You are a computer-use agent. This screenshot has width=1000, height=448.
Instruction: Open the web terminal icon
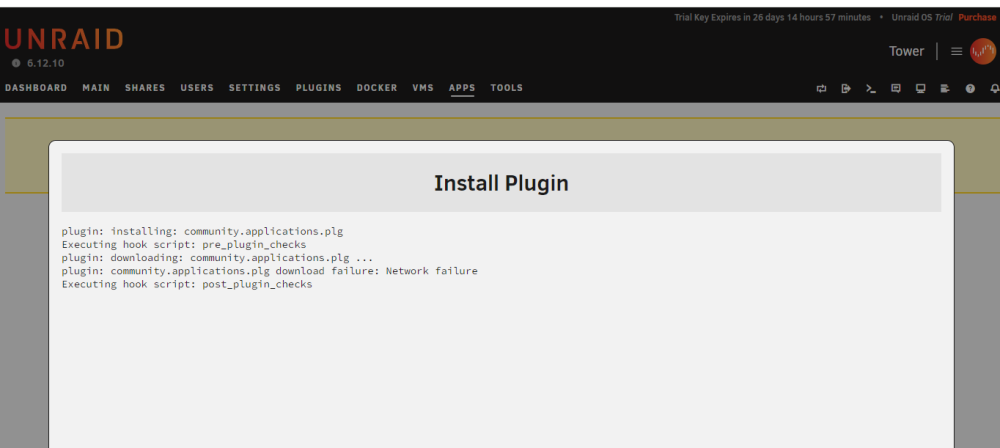[871, 89]
